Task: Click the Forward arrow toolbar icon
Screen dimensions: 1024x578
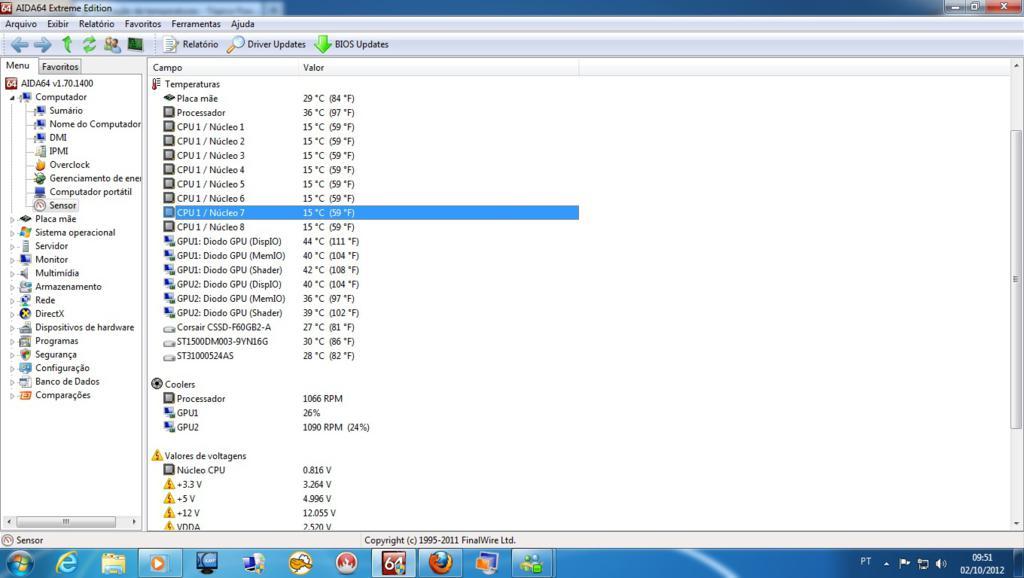Action: pos(42,44)
